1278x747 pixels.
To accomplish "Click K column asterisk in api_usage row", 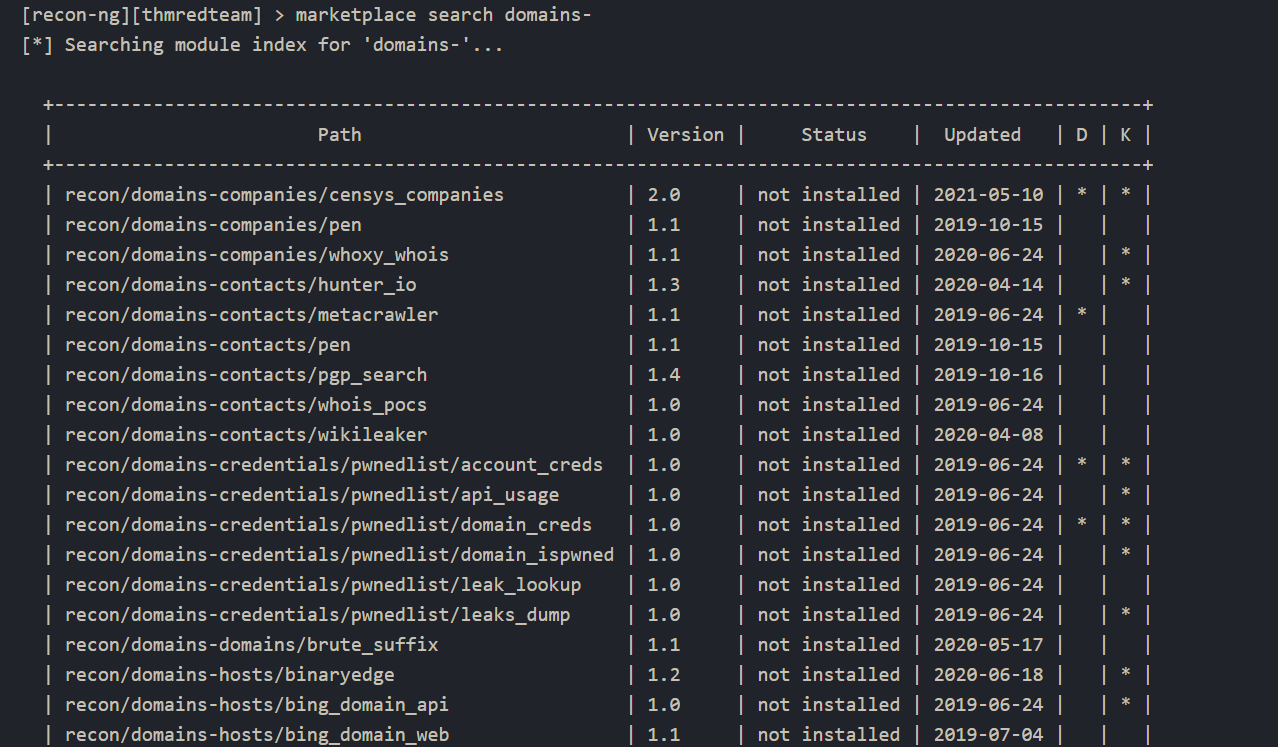I will pos(1125,494).
